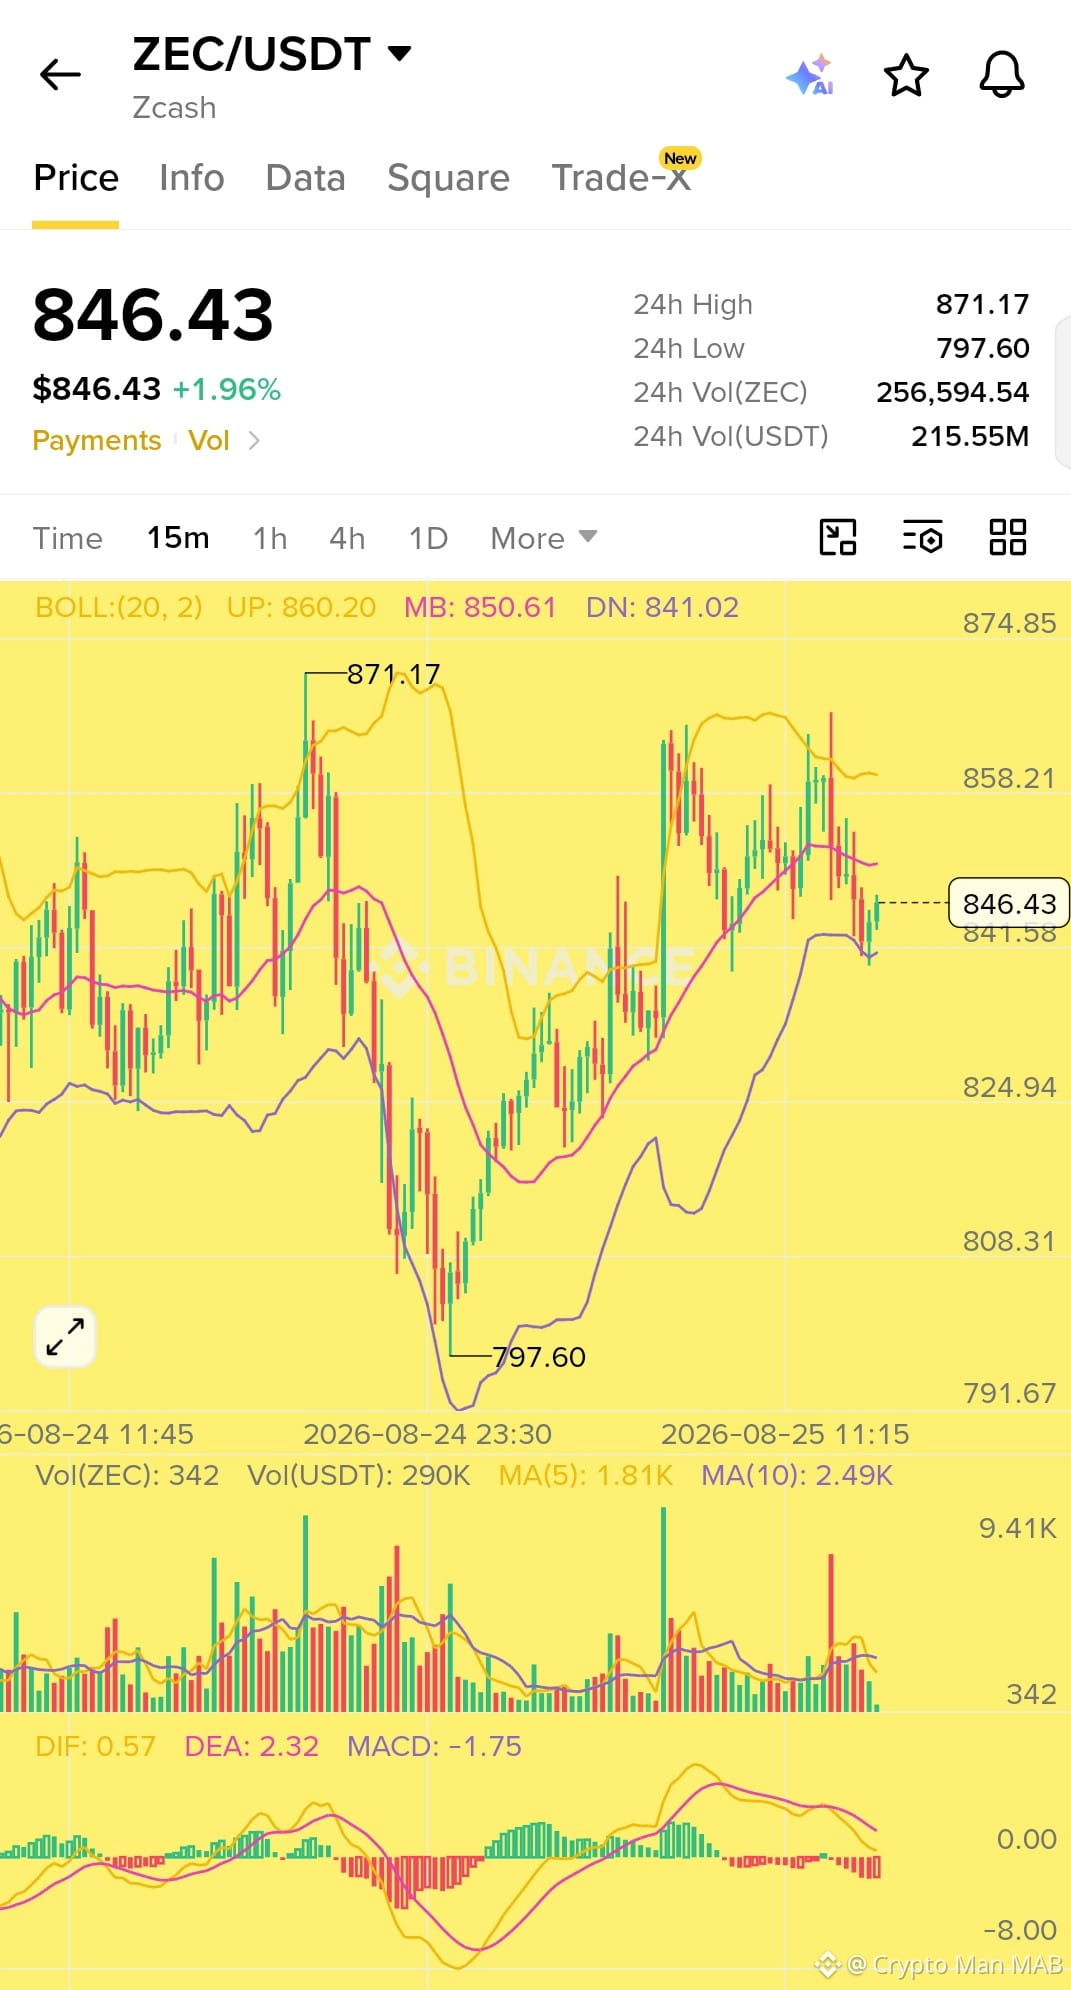The width and height of the screenshot is (1071, 1990).
Task: Tap the MB: 850.61 band value
Action: coord(480,607)
